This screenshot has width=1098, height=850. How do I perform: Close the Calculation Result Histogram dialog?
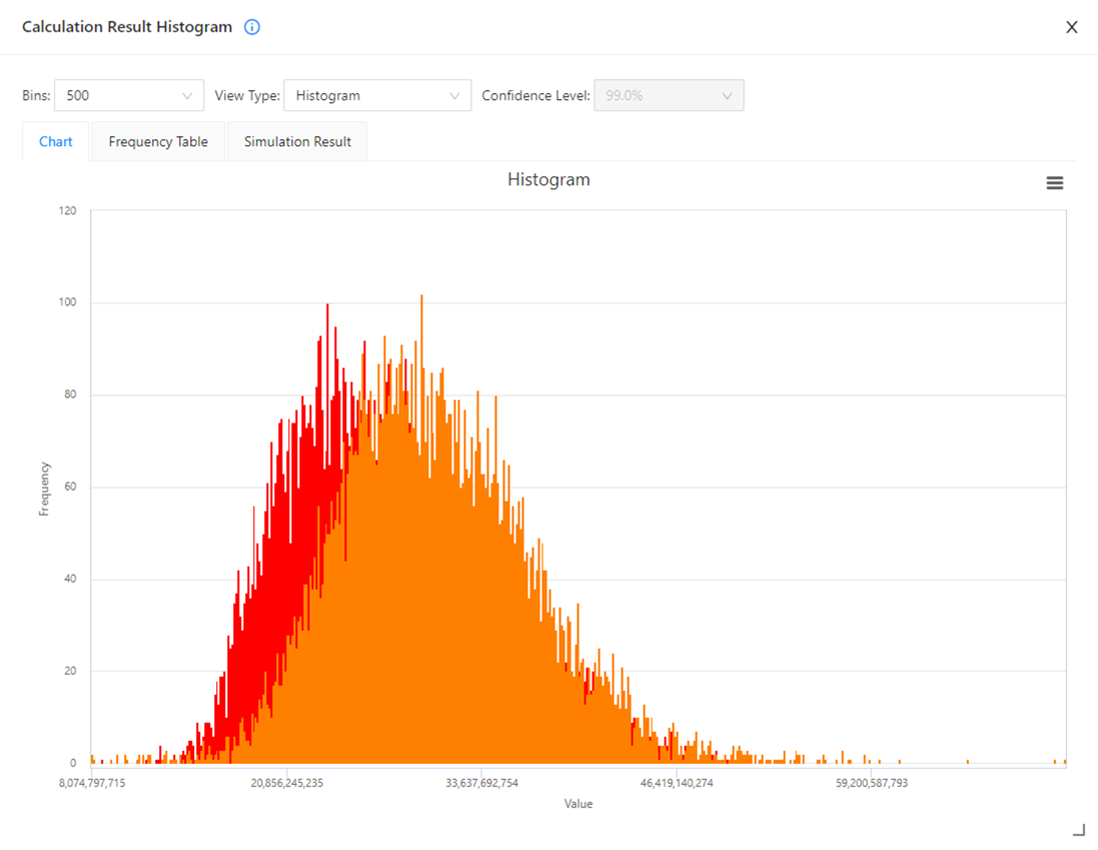[x=1071, y=27]
